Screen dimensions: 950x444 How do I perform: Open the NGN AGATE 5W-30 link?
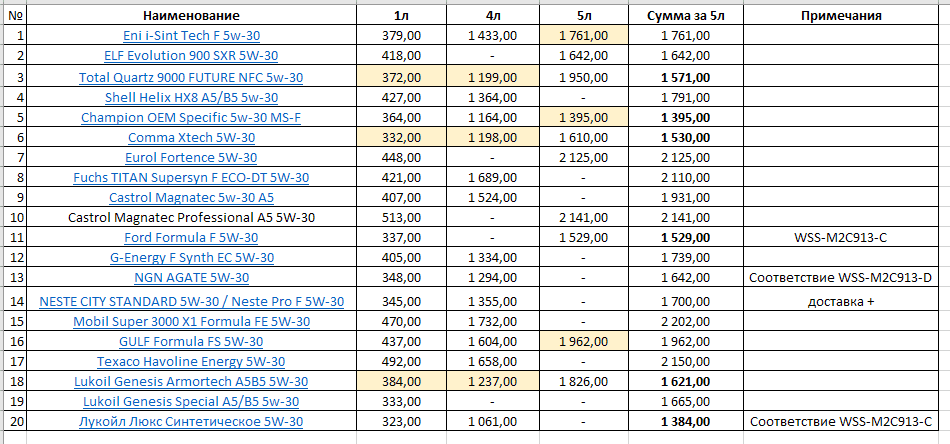coord(191,278)
